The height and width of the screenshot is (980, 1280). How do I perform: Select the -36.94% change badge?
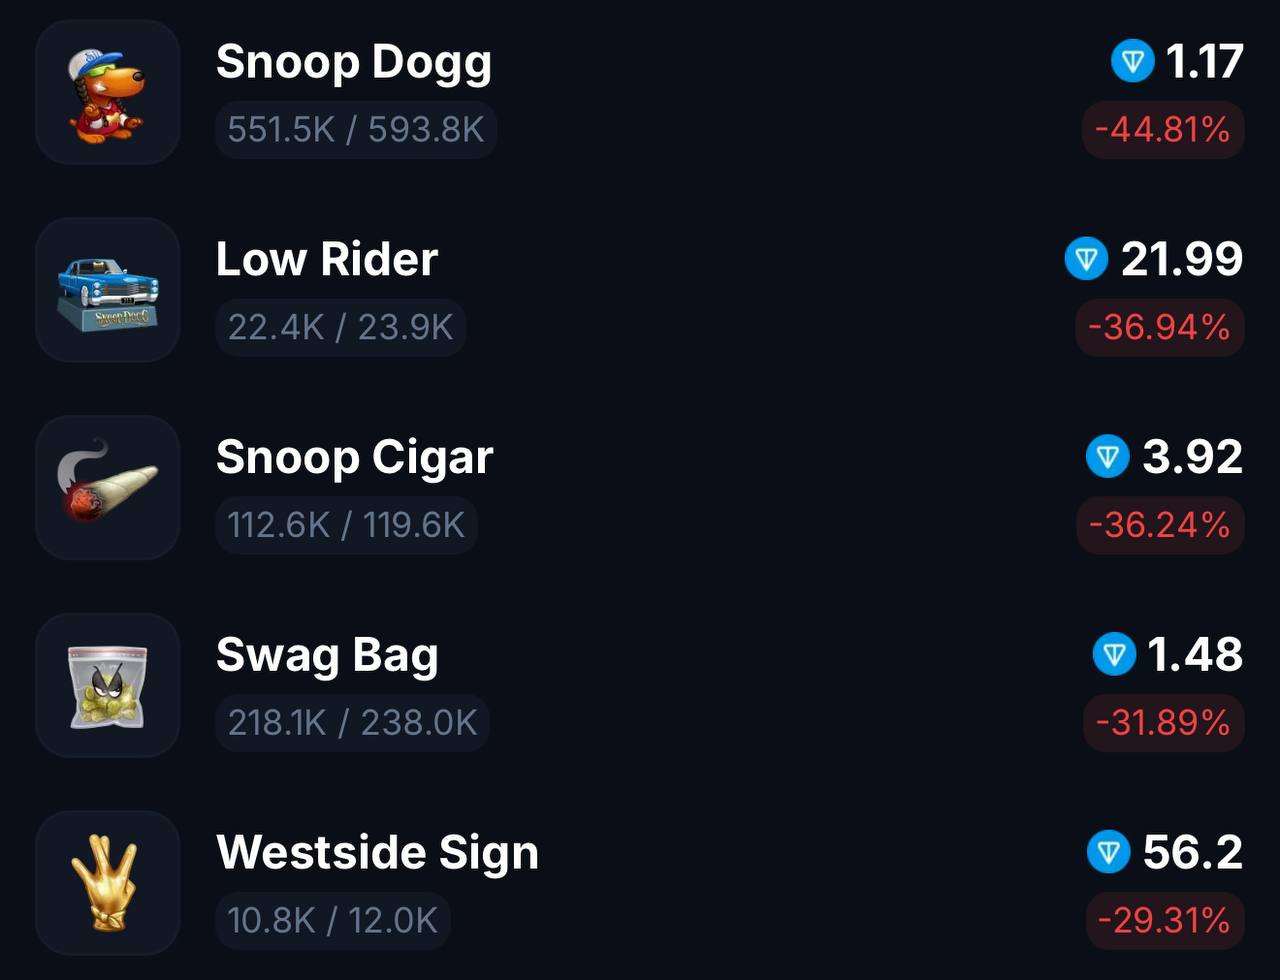click(1160, 327)
